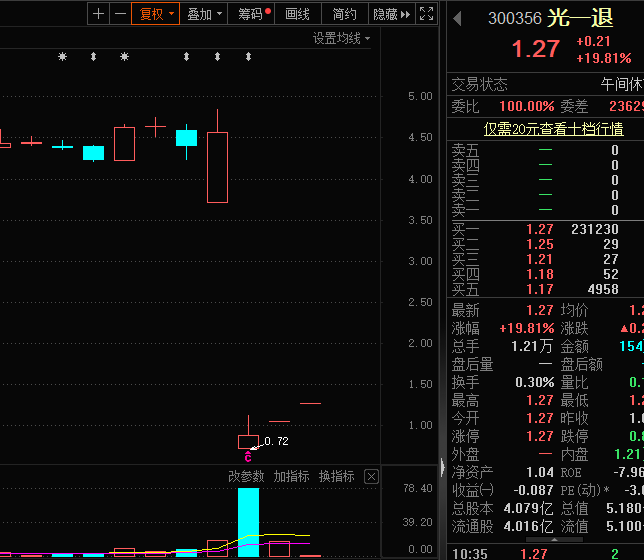This screenshot has width=644, height=560.
Task: Click the left arrow beside stock code 300356
Action: pyautogui.click(x=457, y=18)
